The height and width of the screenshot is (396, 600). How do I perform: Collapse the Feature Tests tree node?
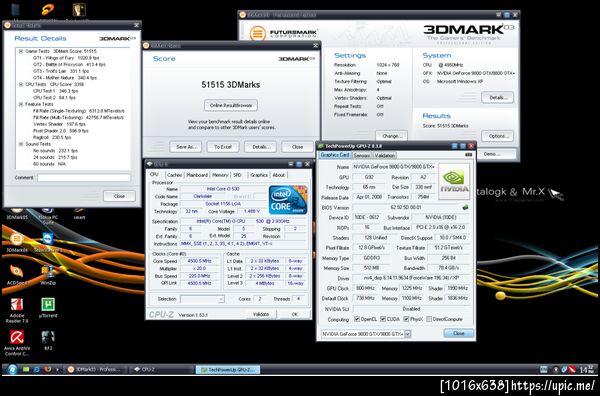point(21,104)
